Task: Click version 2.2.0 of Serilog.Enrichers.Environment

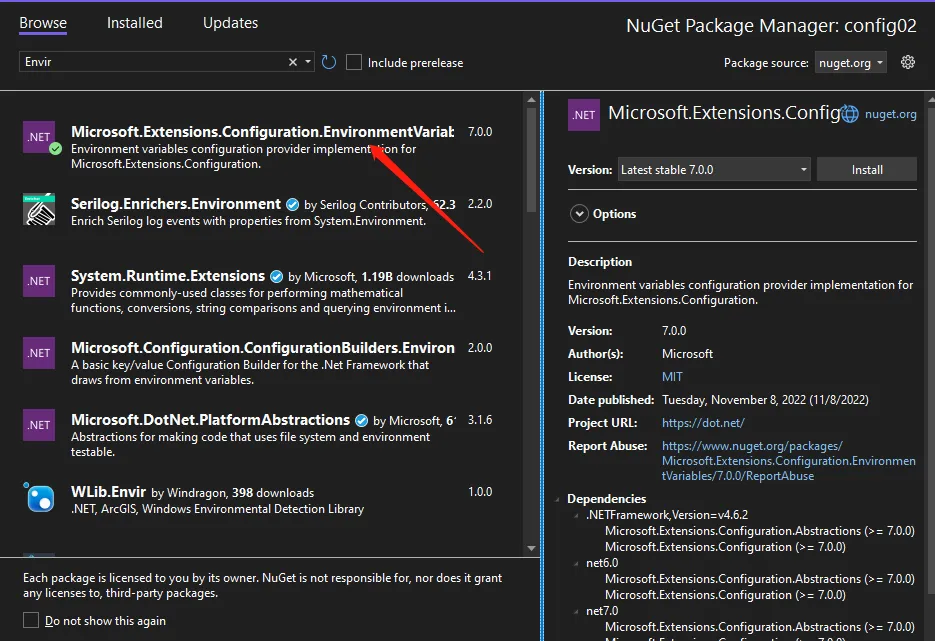Action: pyautogui.click(x=480, y=204)
